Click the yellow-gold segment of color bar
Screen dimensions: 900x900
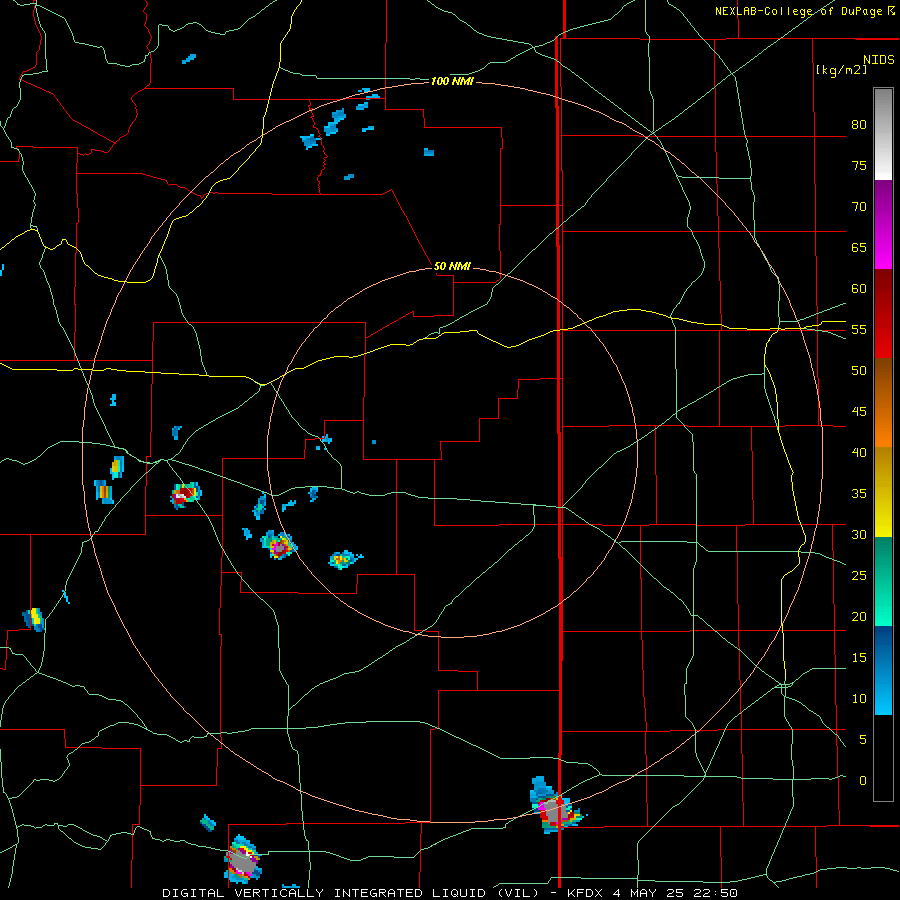point(883,492)
